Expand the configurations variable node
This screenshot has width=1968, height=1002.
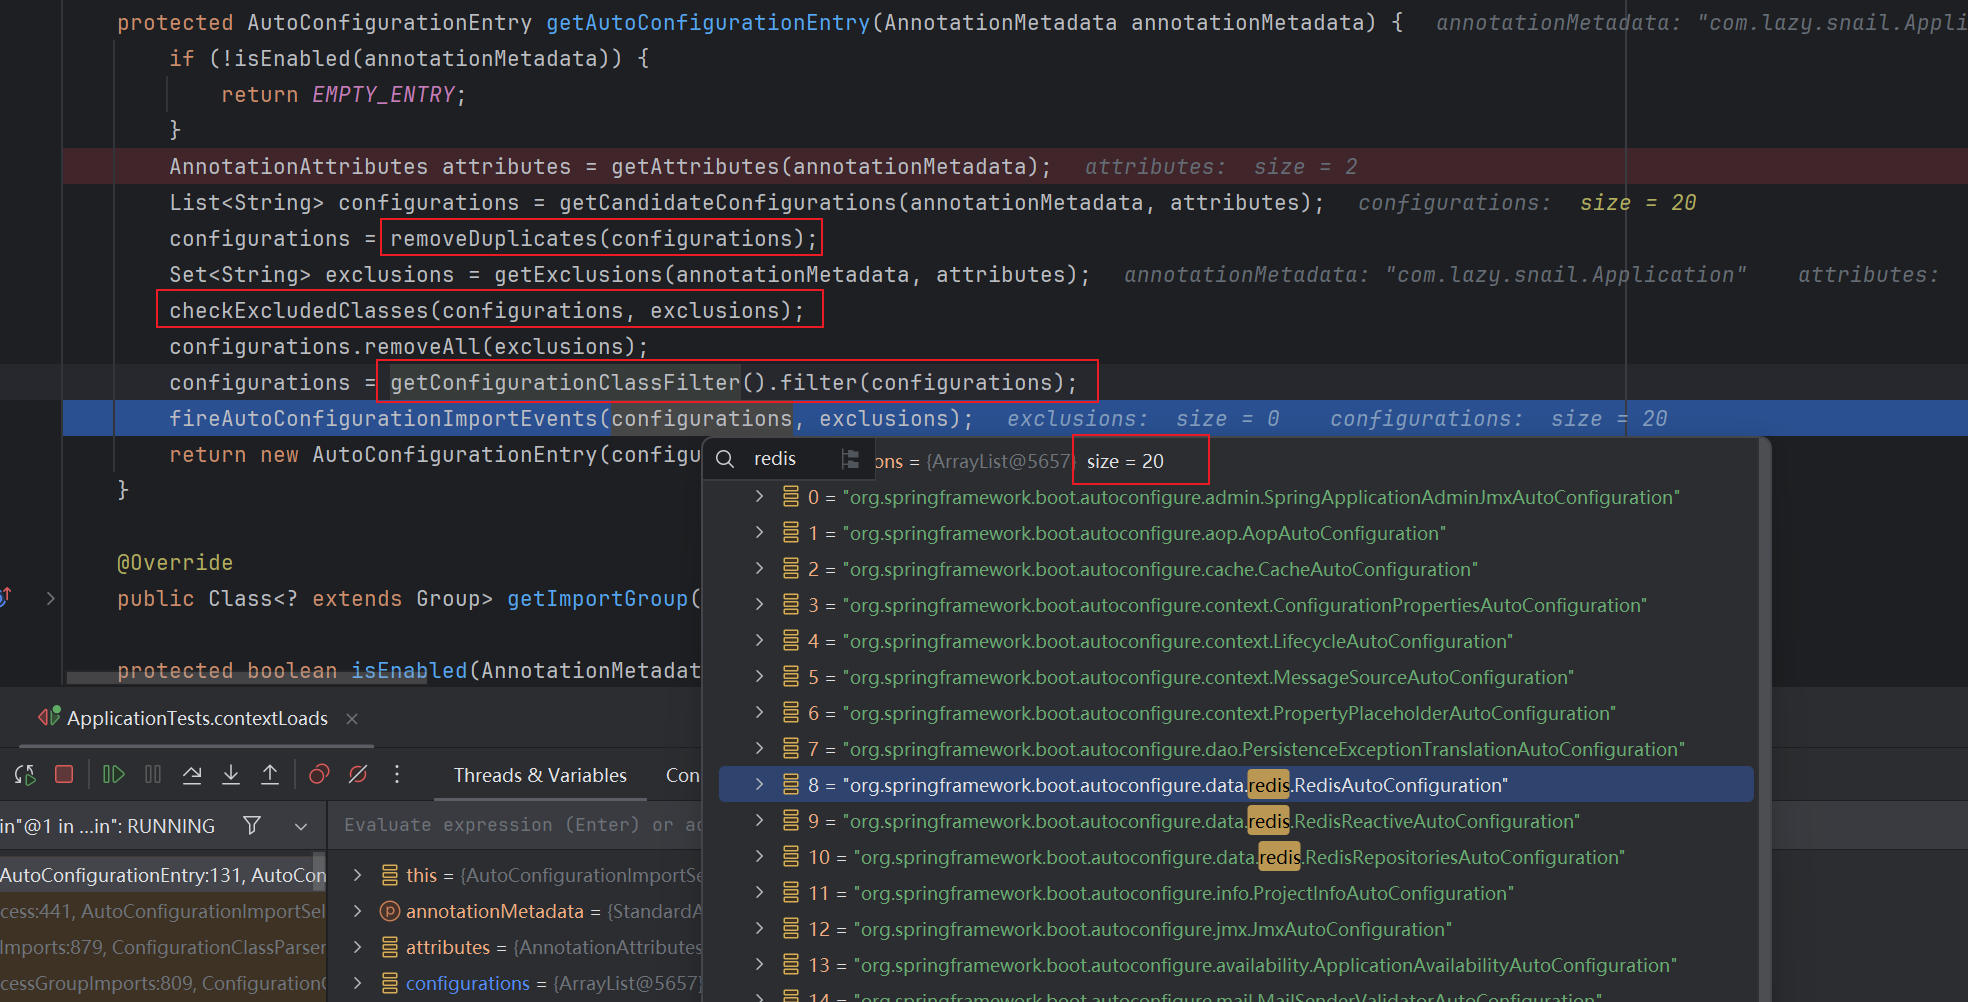(x=357, y=983)
